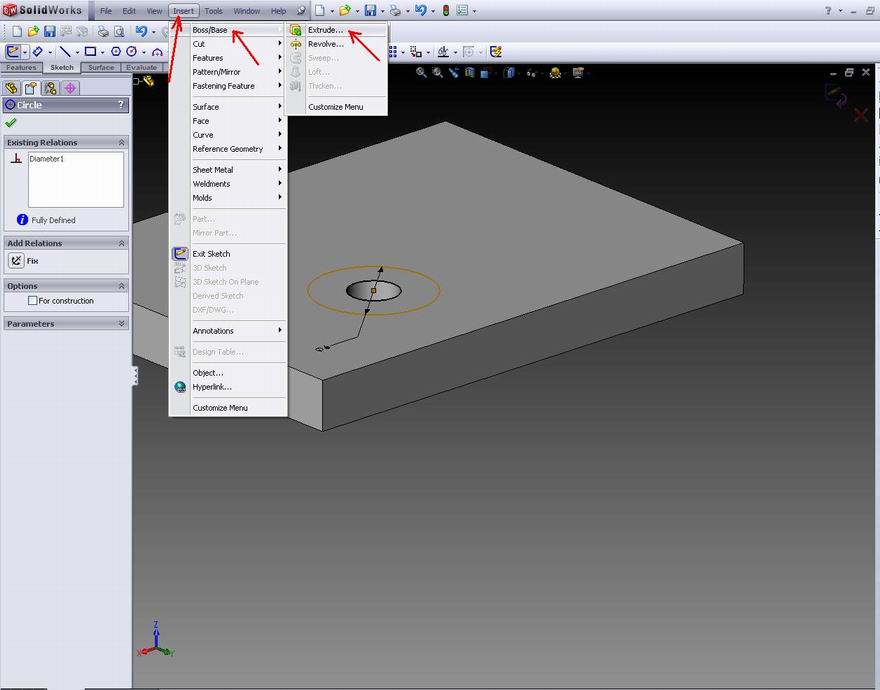
Task: Collapse the Add Relations section
Action: [122, 243]
